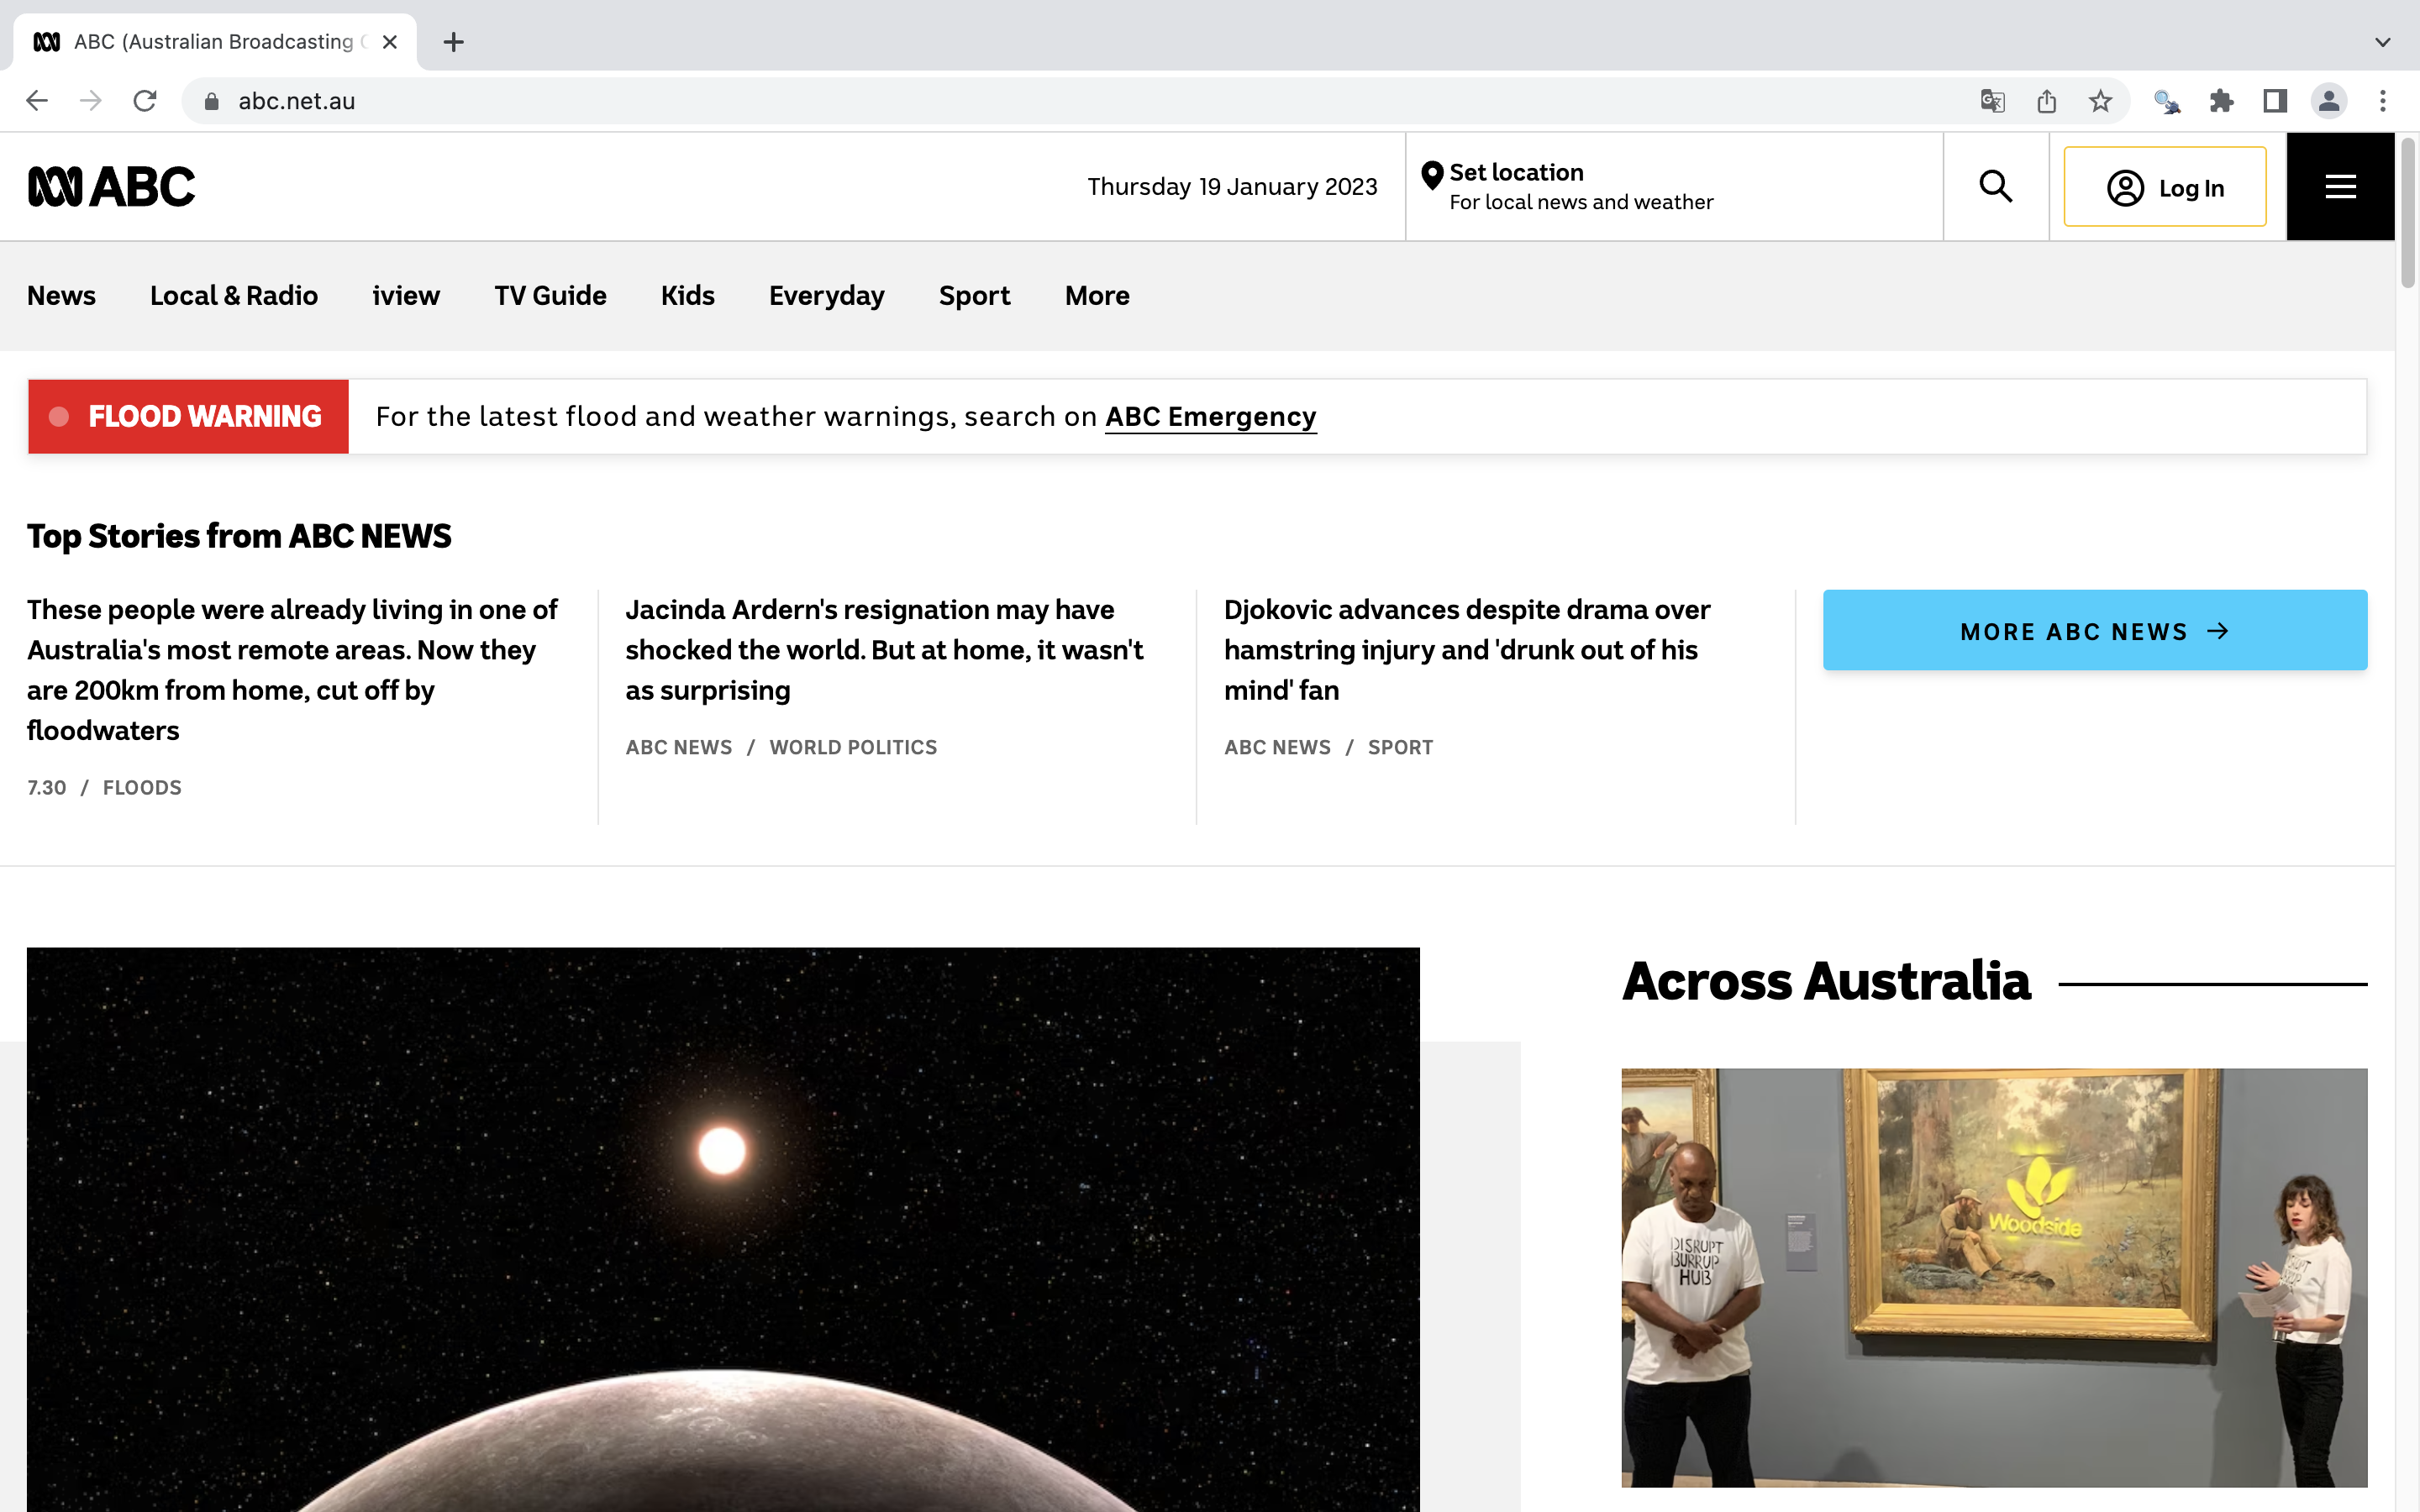Viewport: 2420px width, 1512px height.
Task: Click the Log In button
Action: pos(2165,187)
